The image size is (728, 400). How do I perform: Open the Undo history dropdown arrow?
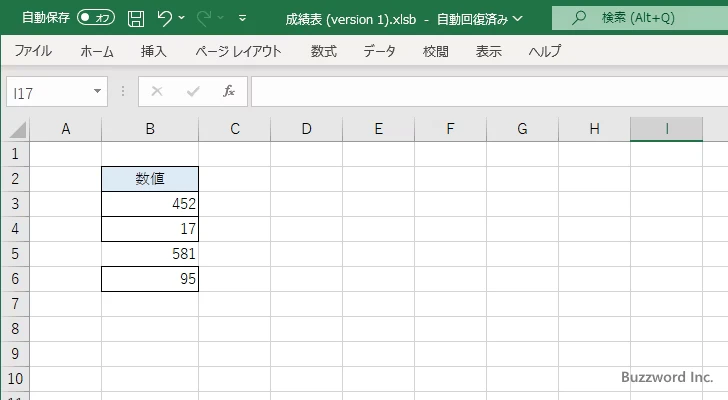click(182, 18)
